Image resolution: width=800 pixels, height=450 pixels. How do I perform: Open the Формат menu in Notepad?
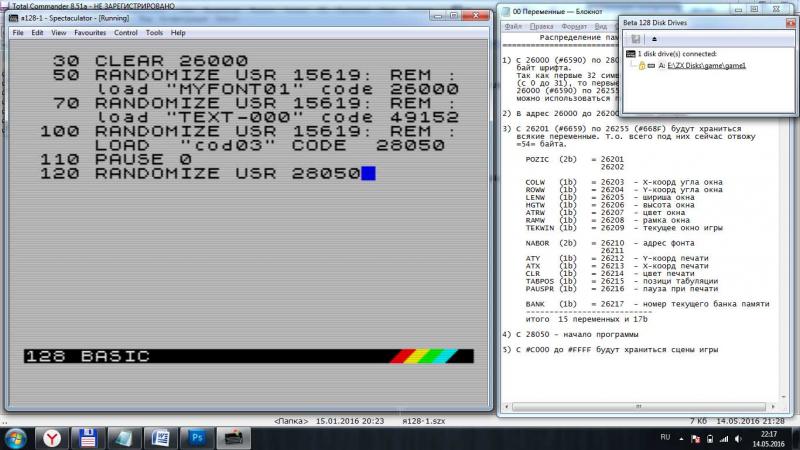click(574, 25)
